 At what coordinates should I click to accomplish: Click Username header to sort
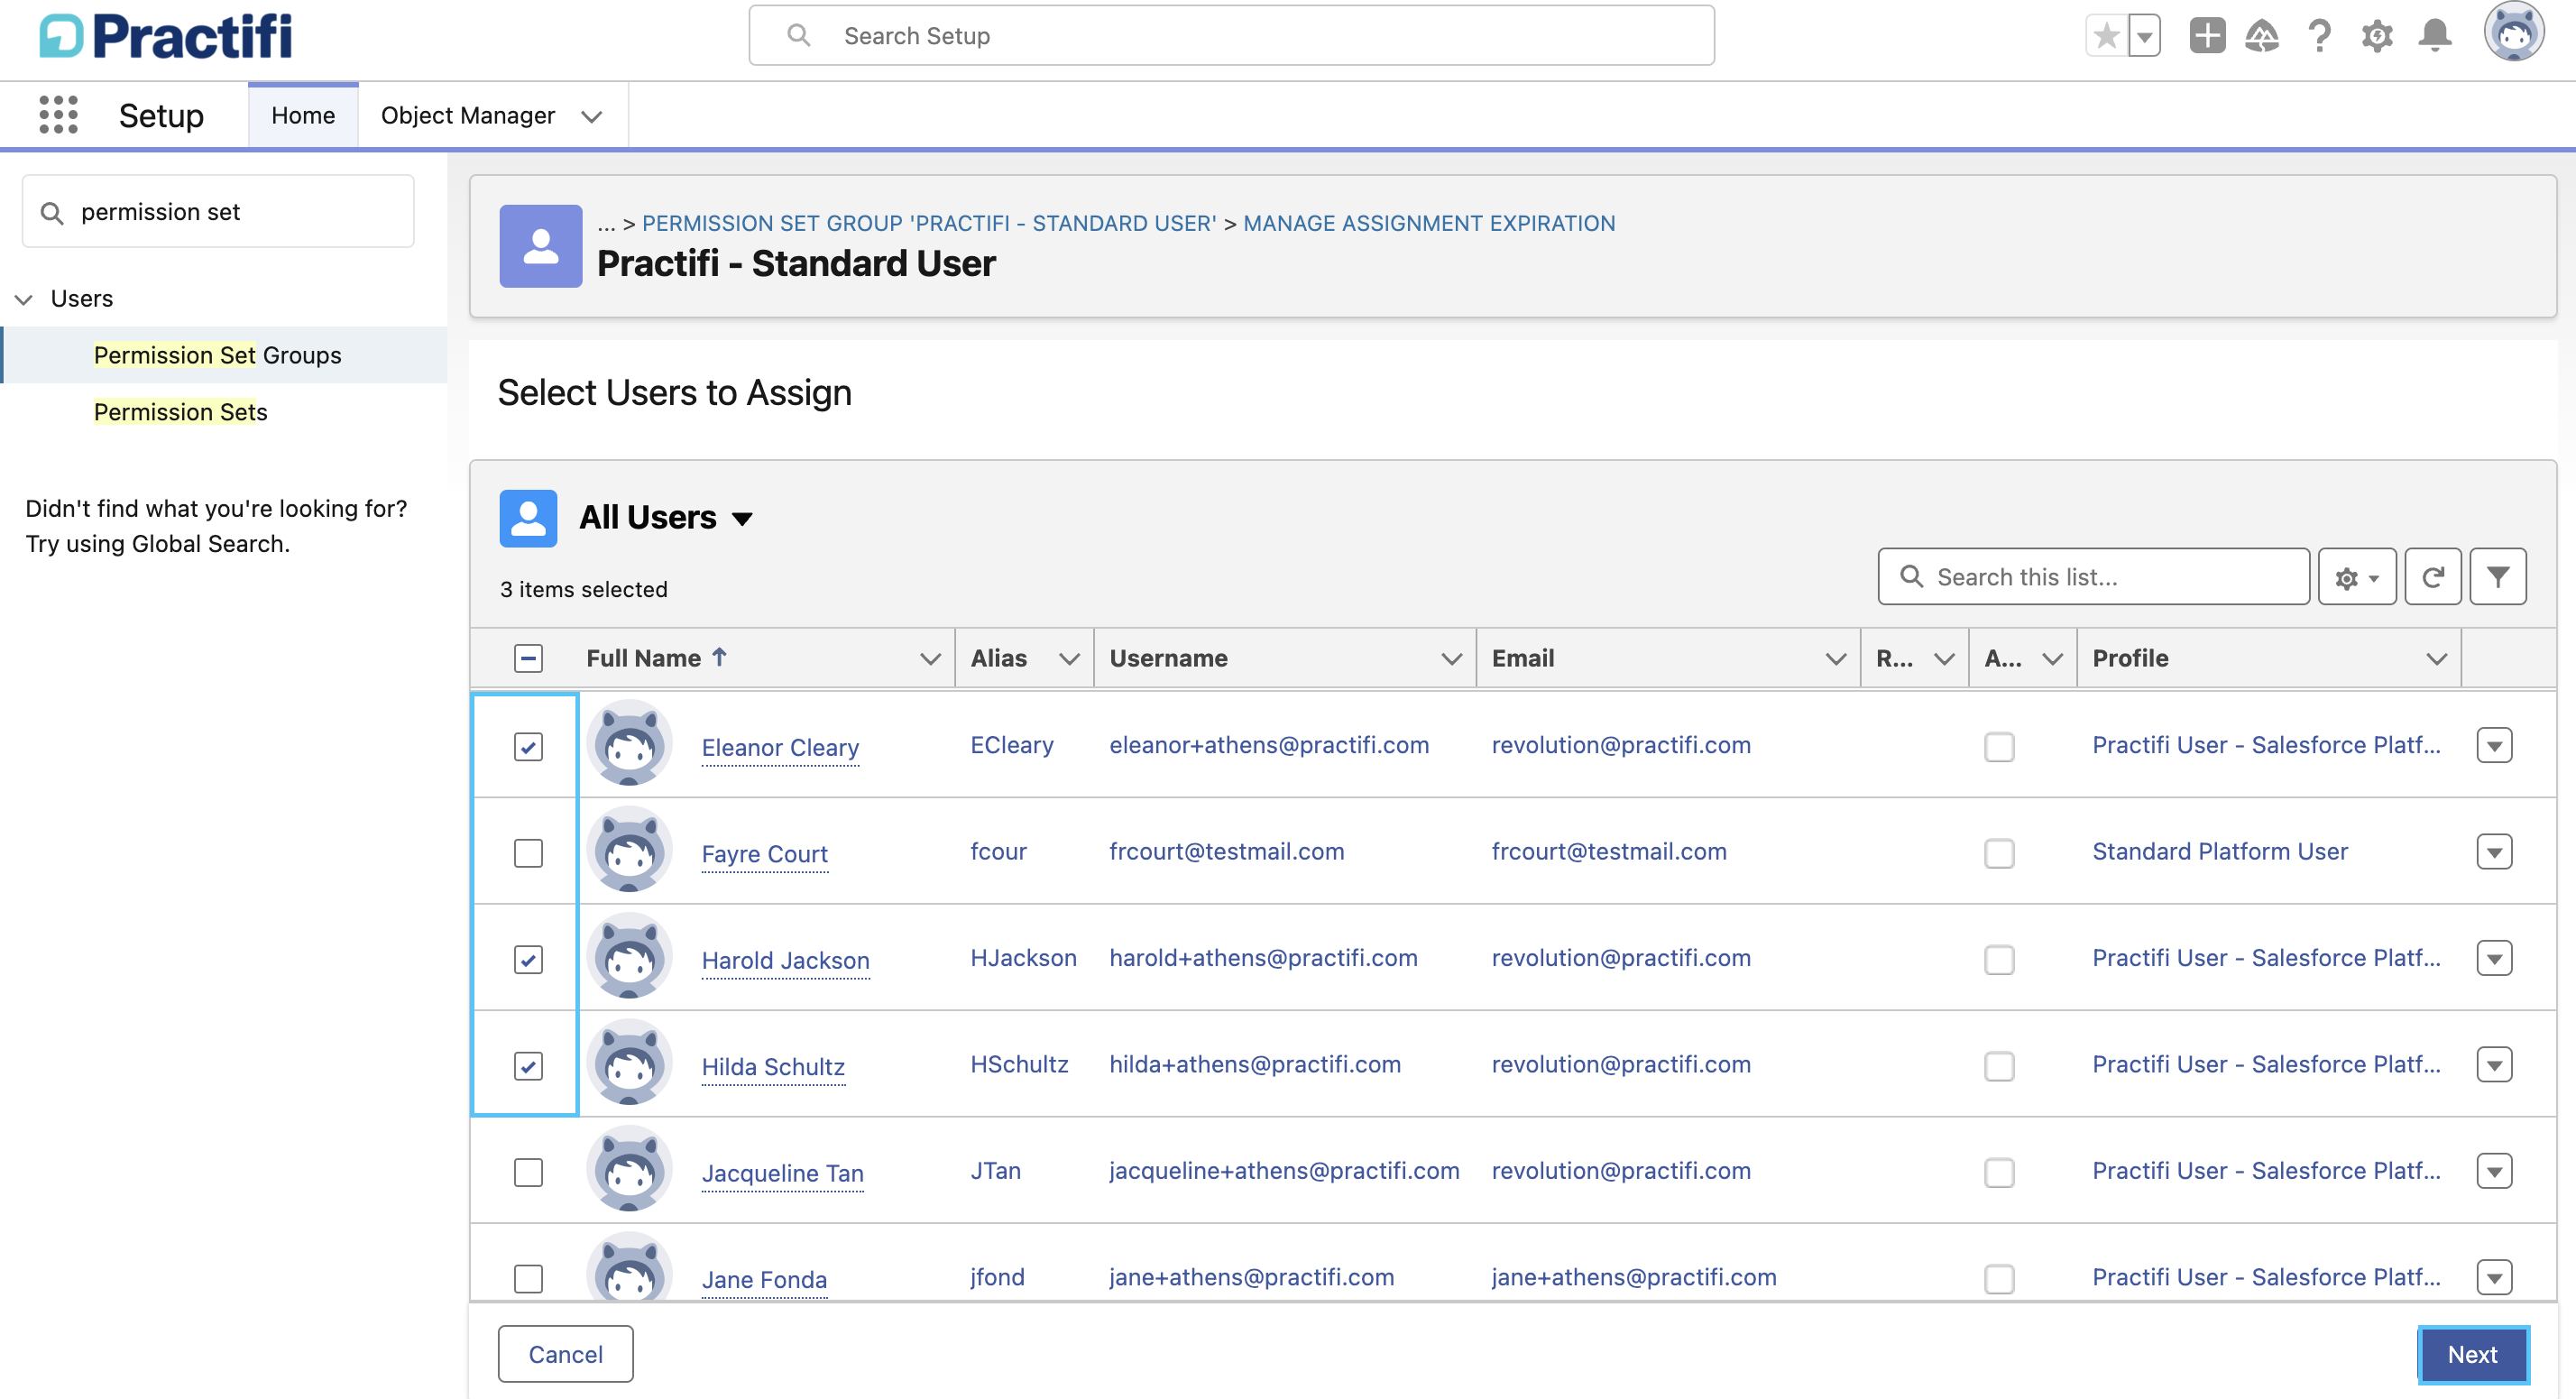pos(1168,658)
